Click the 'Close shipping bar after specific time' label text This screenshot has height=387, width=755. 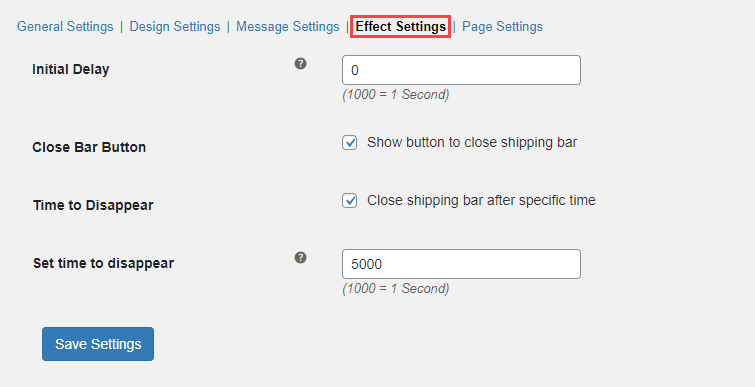click(481, 200)
